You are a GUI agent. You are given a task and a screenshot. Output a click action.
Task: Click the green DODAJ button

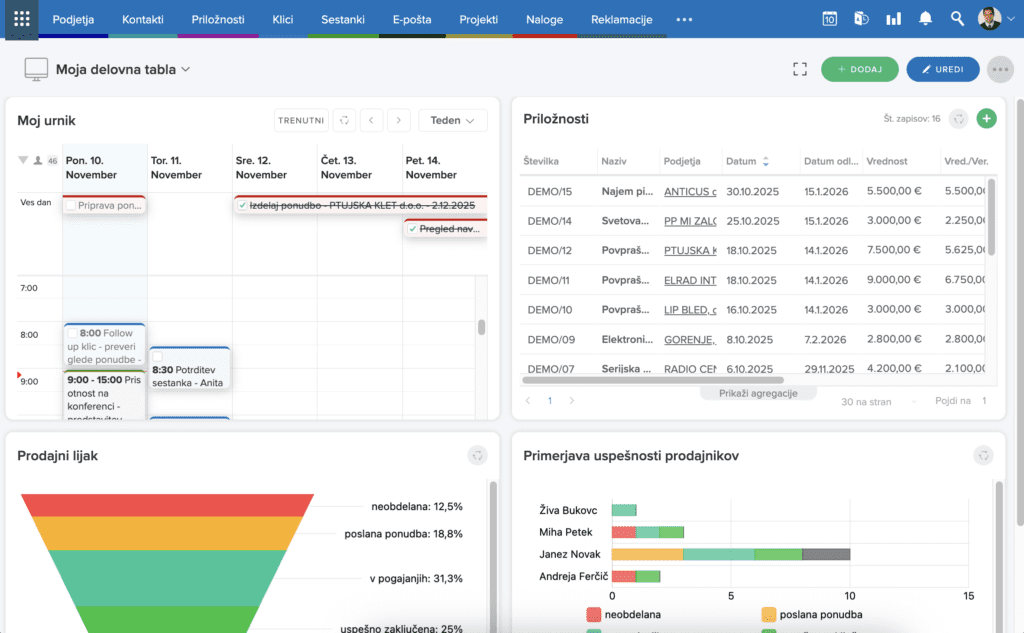click(859, 69)
